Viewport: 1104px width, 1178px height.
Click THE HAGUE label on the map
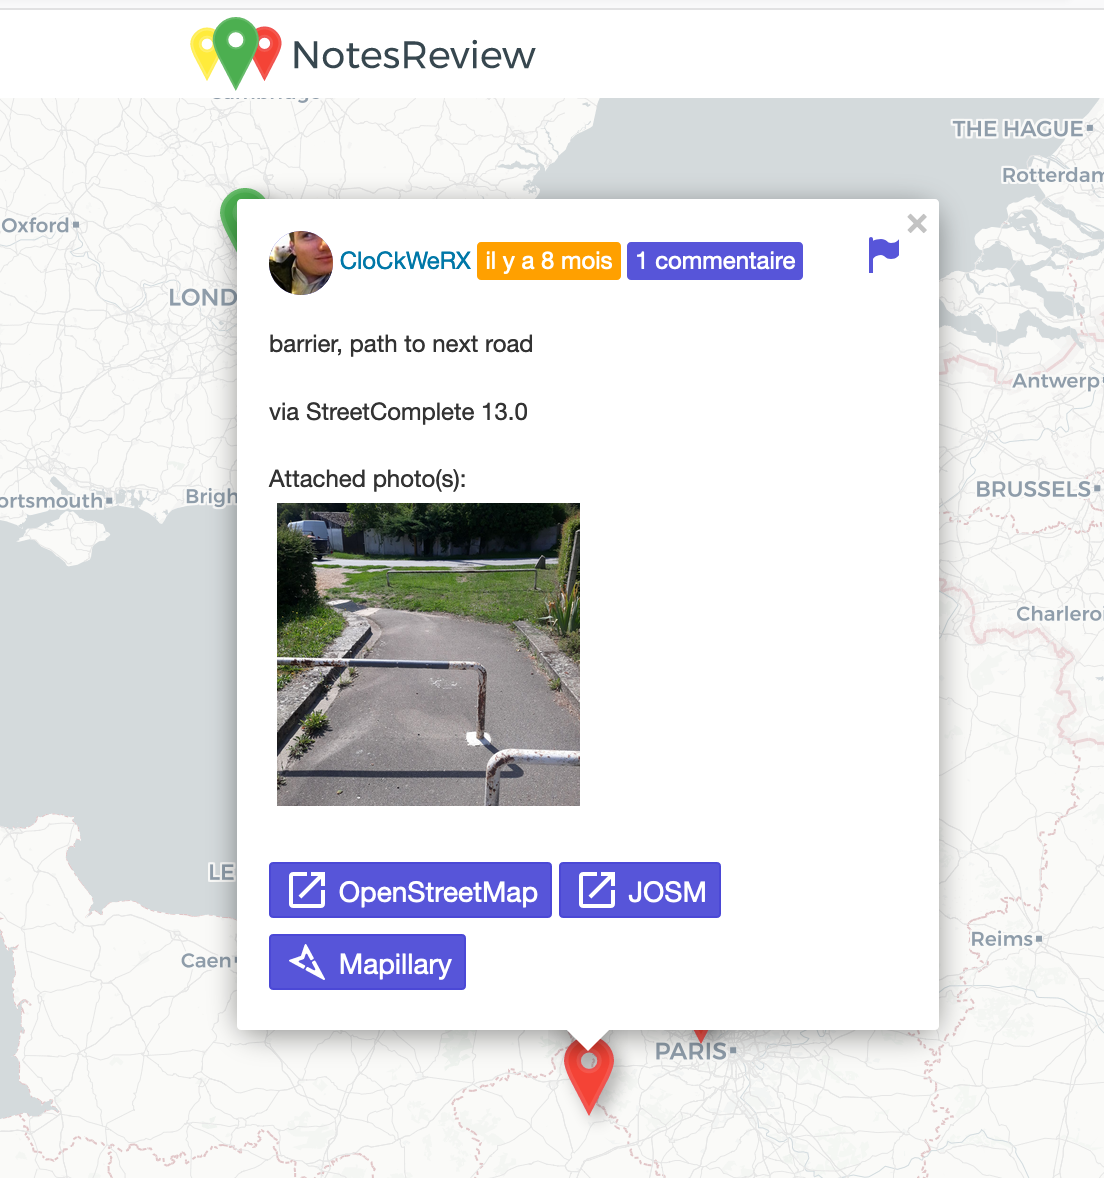1017,129
